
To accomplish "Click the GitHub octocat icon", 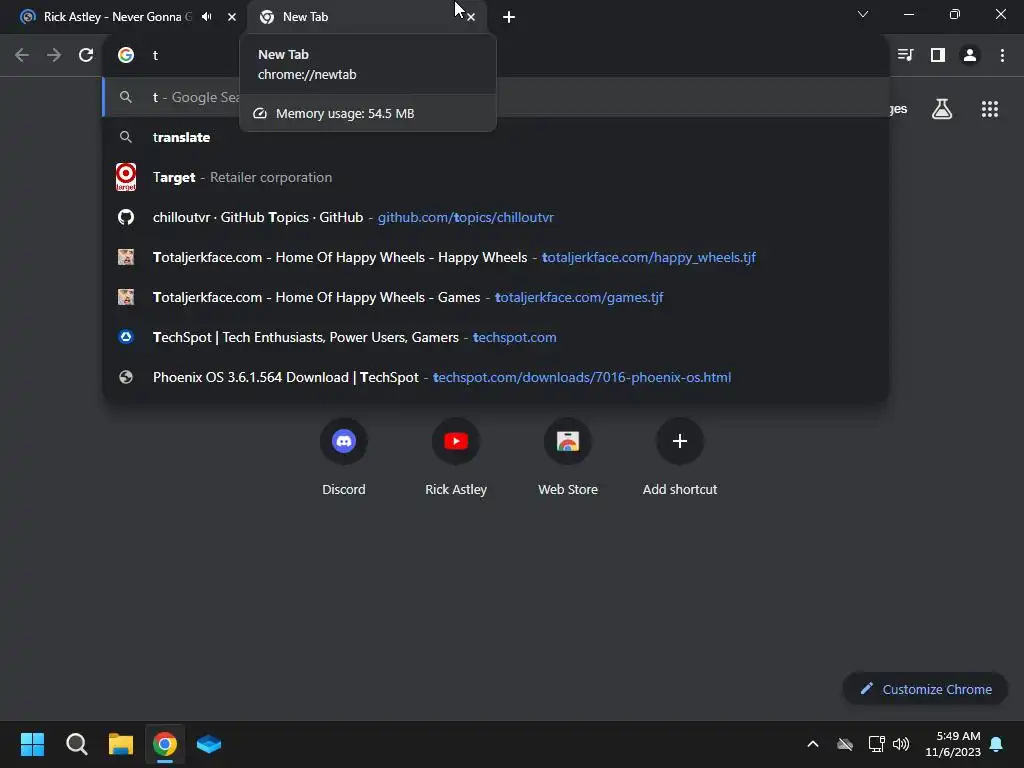I will [126, 217].
